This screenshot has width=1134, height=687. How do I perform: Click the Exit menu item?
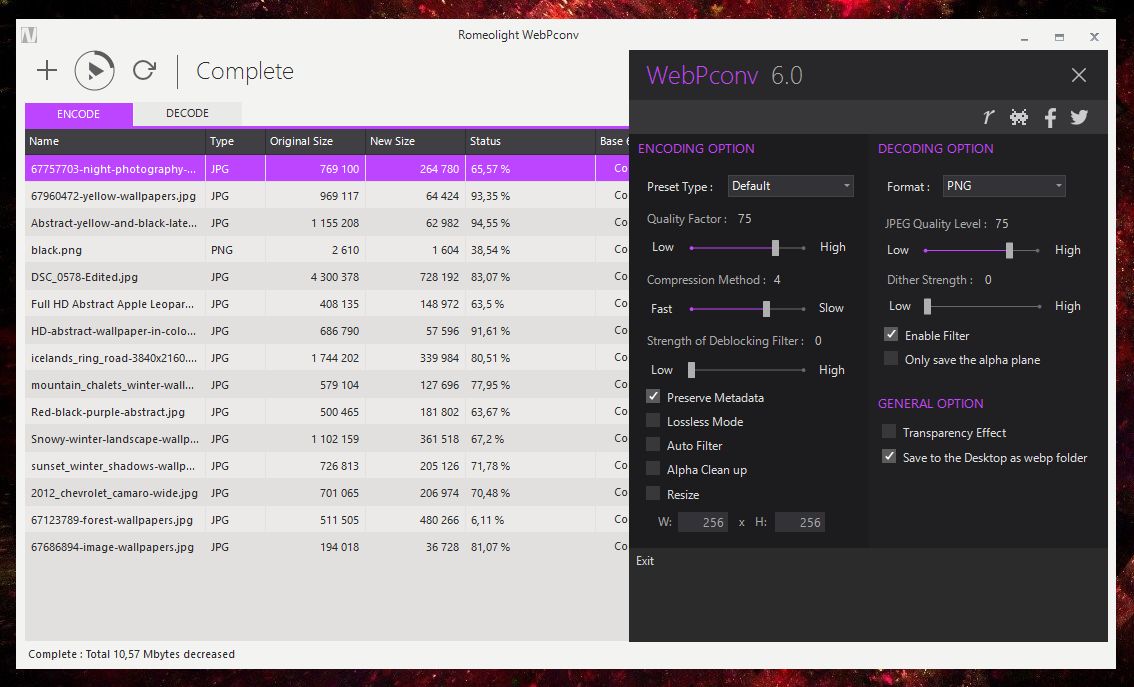tap(645, 560)
